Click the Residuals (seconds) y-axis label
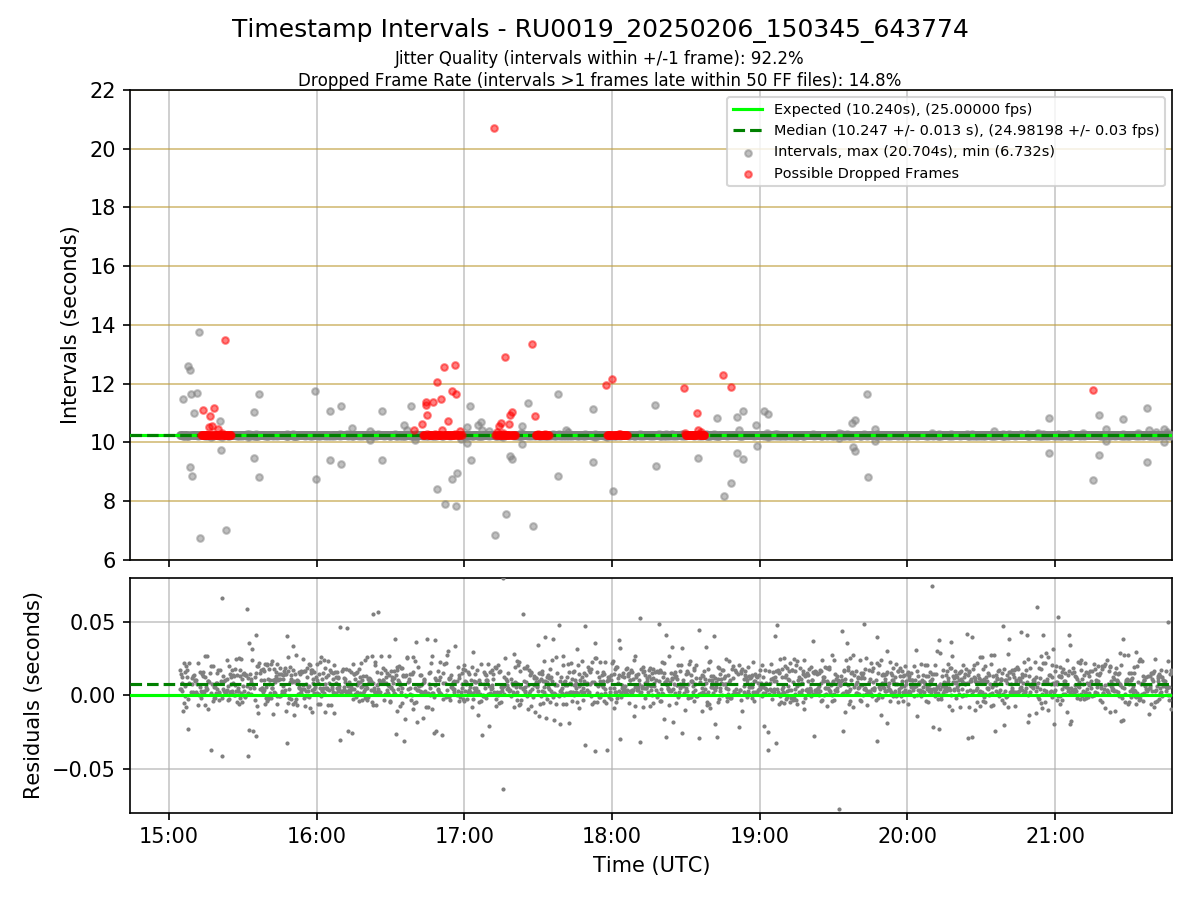Image resolution: width=1200 pixels, height=900 pixels. point(32,696)
